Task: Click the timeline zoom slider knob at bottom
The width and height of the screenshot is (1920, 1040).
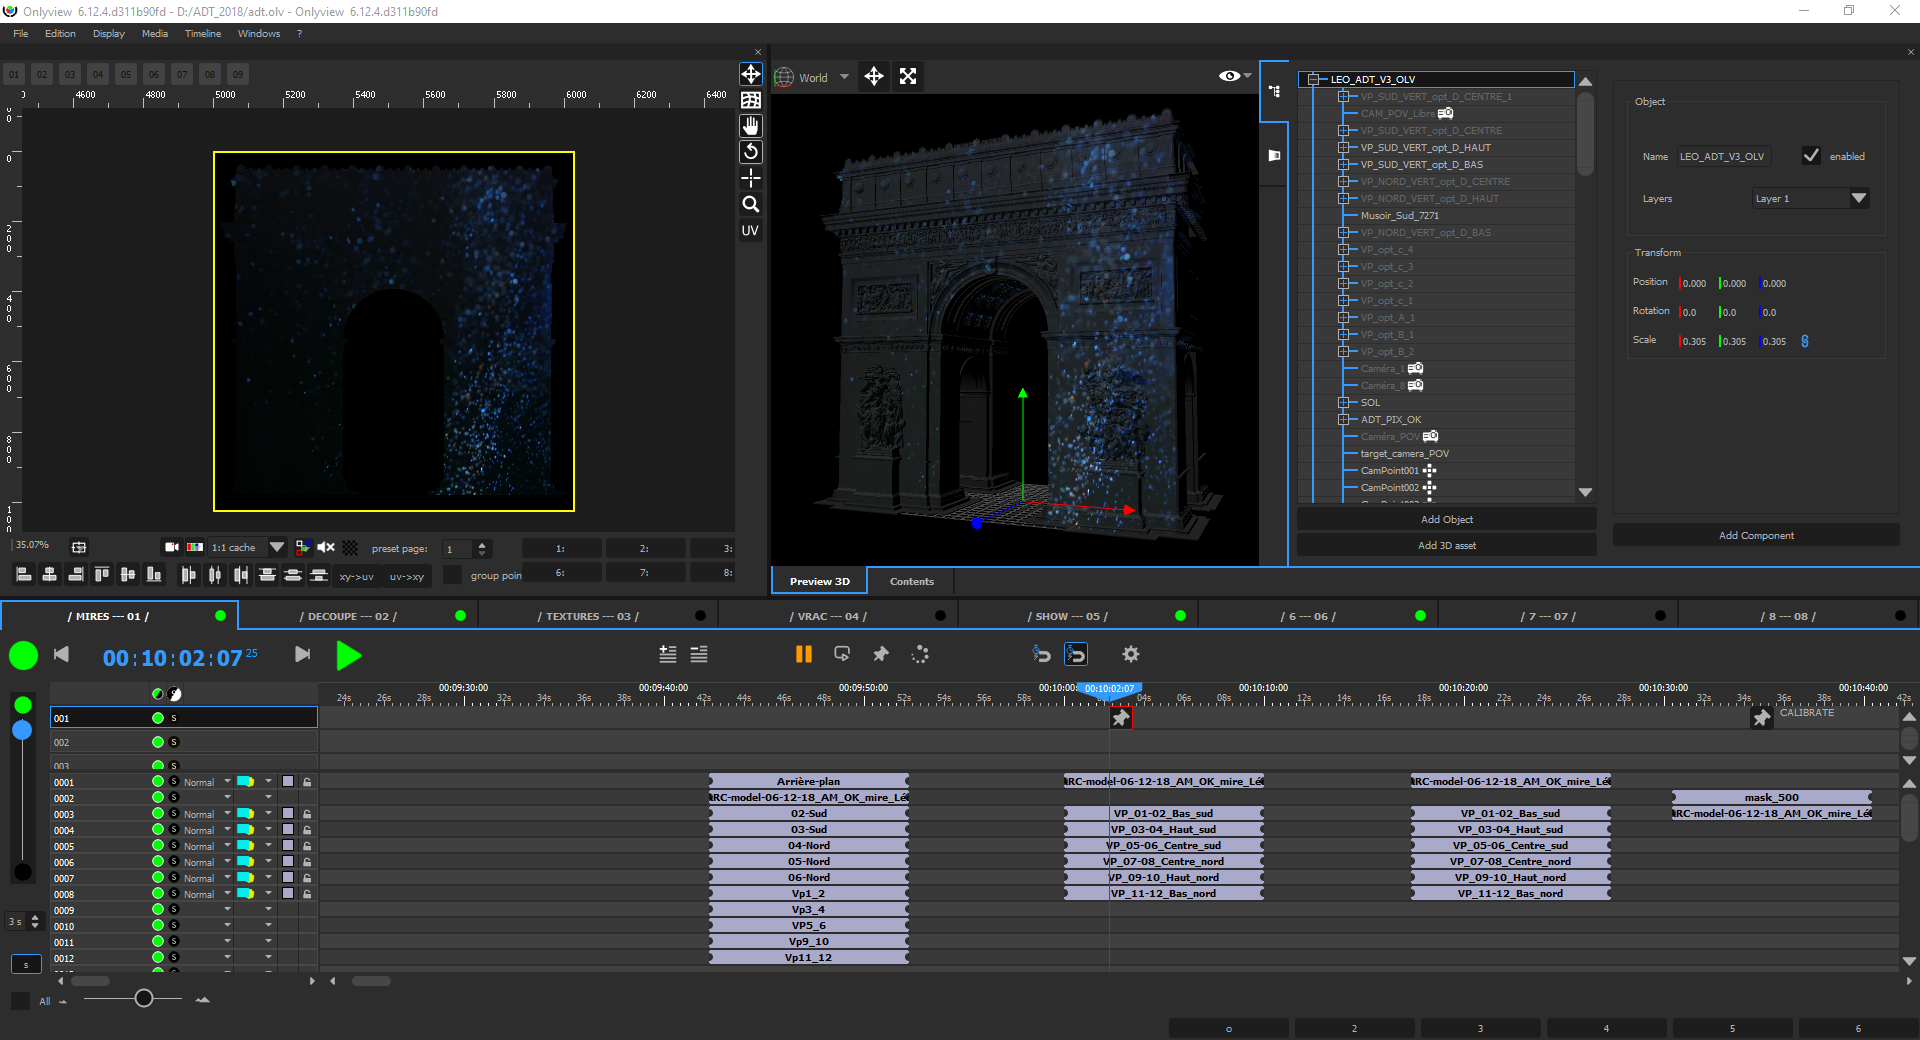Action: click(x=144, y=998)
